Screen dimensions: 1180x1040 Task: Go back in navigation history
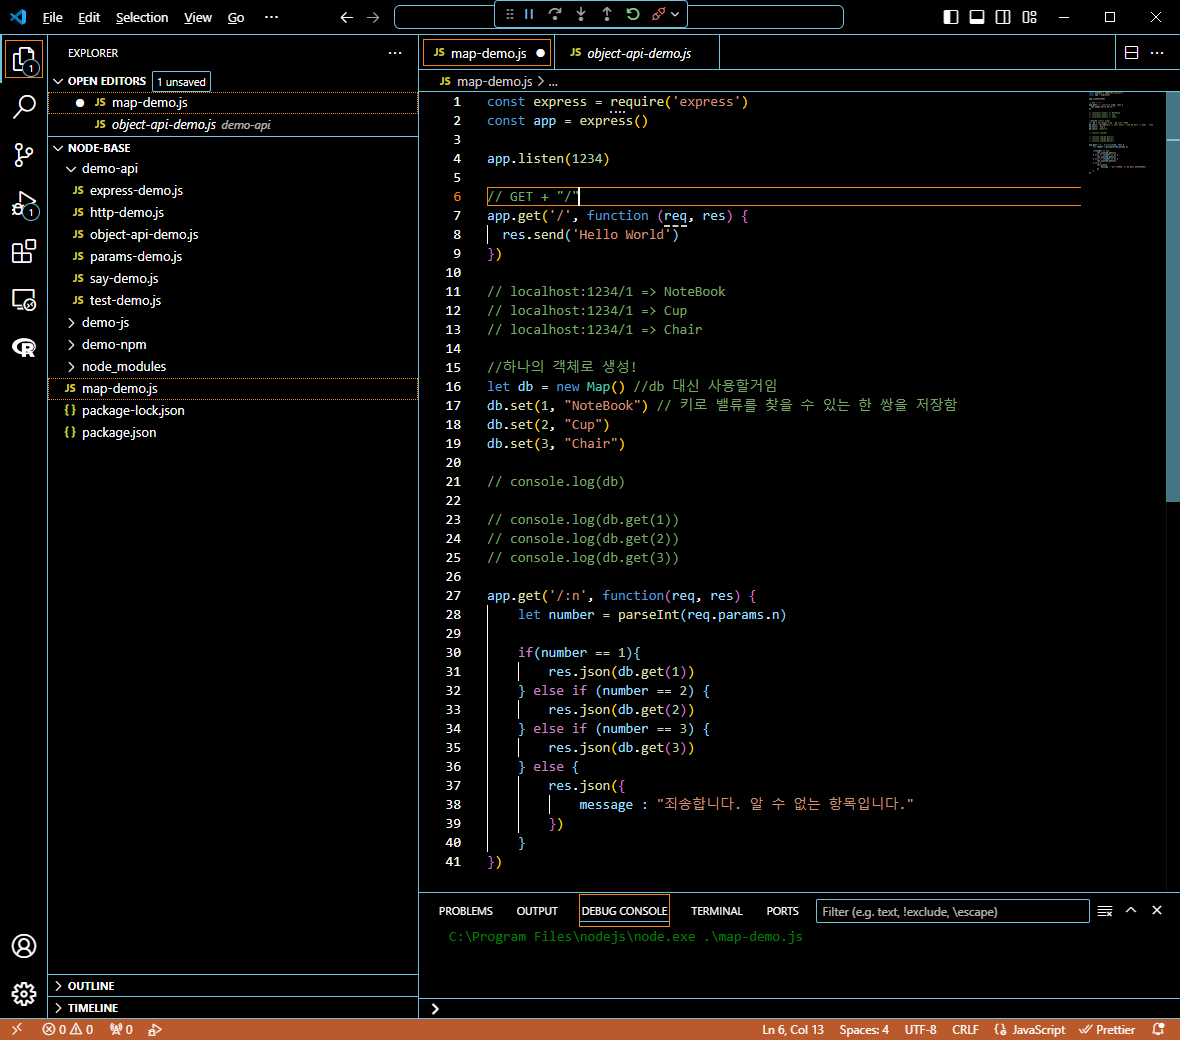tap(346, 17)
